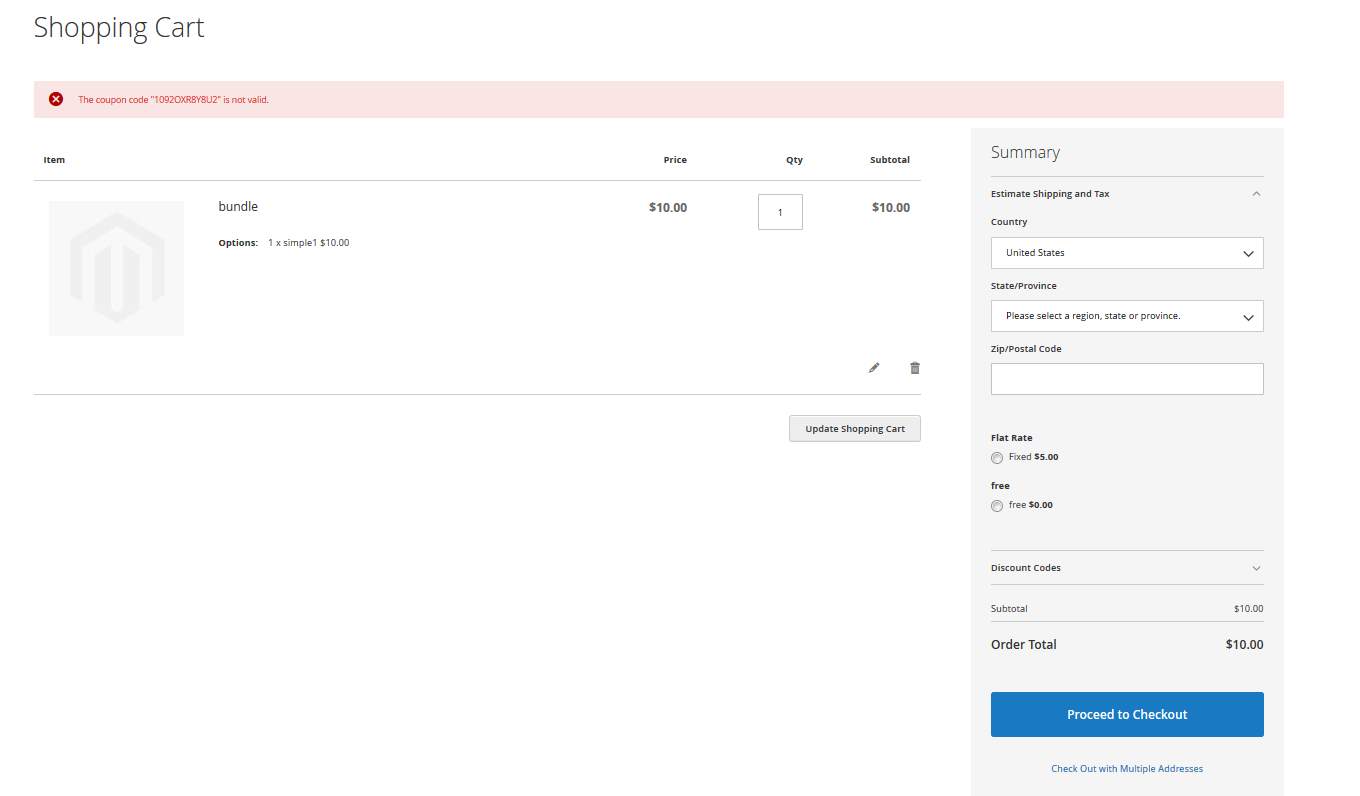Select the Fixed $5.00 flat rate option
This screenshot has height=796, width=1360.
pos(997,458)
